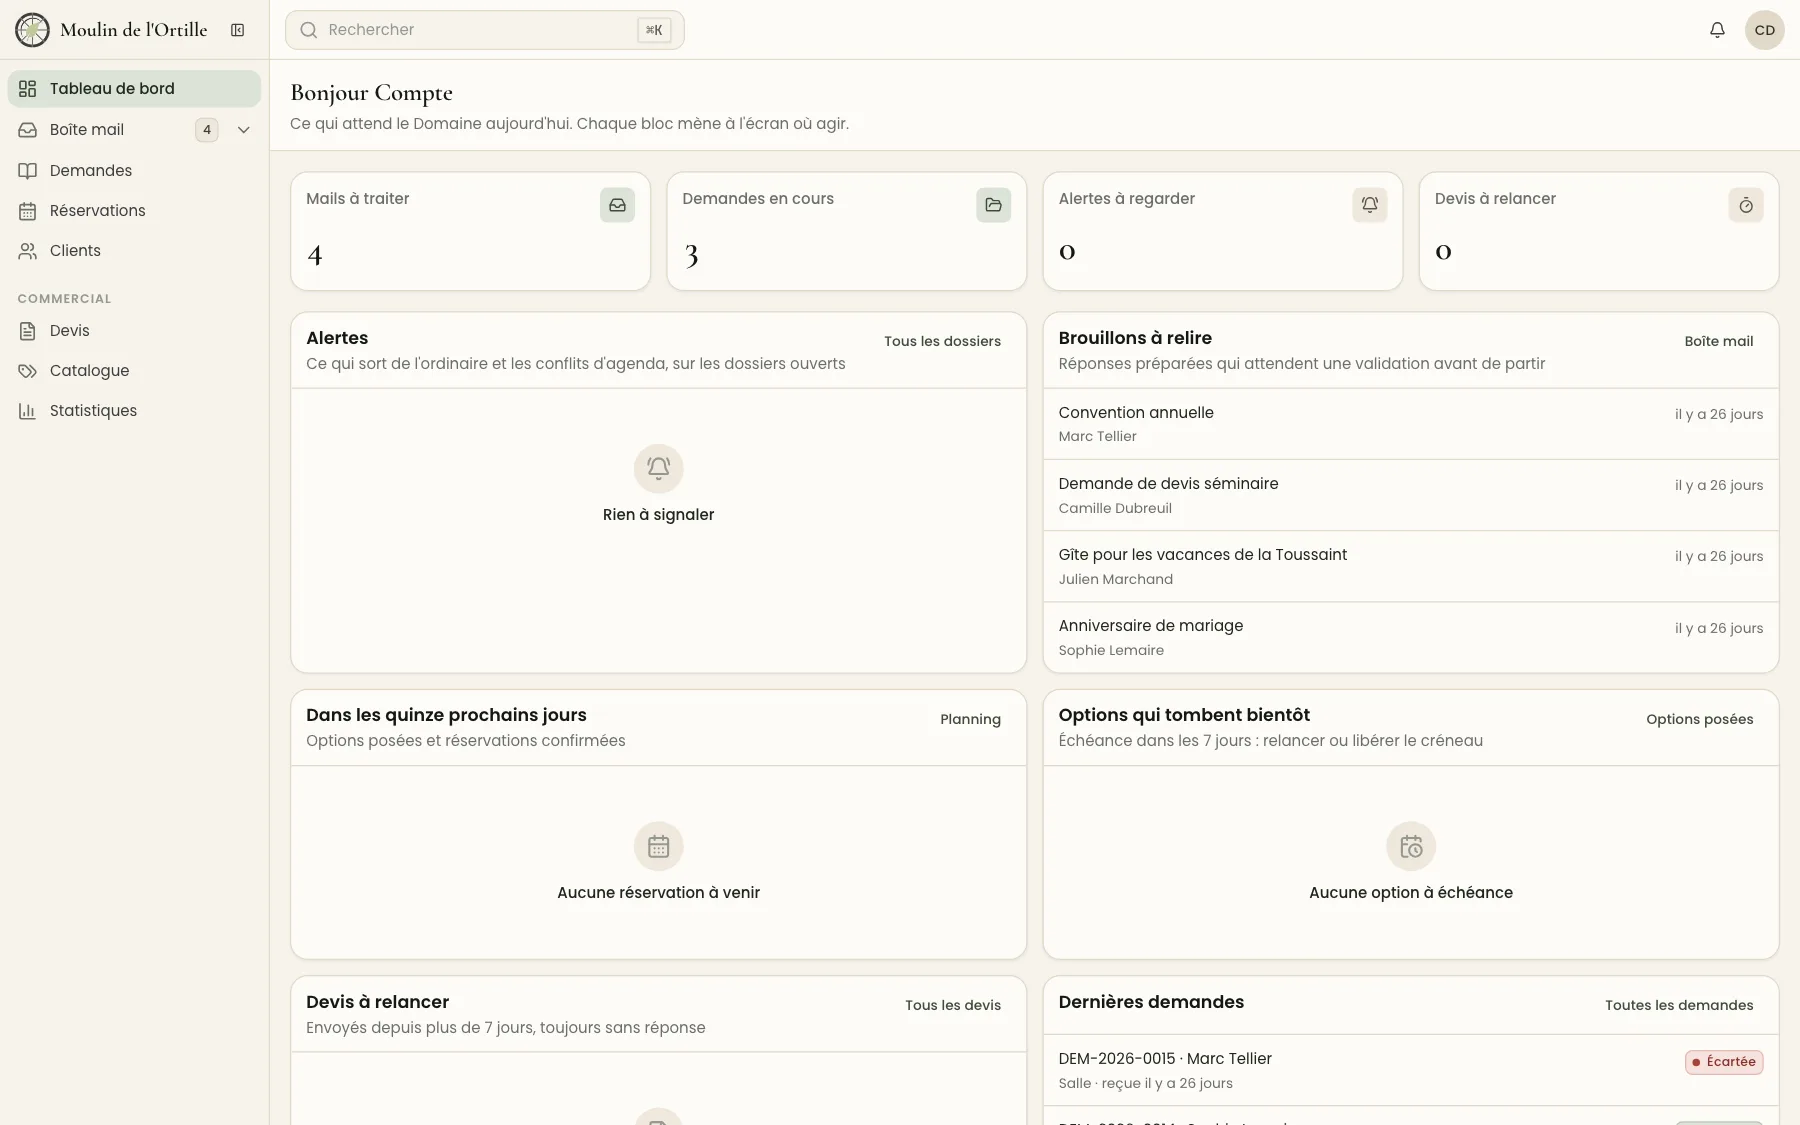Viewport: 1800px width, 1125px height.
Task: Open request DEM-2026-0015 · Marc Tellier
Action: click(x=1411, y=1070)
